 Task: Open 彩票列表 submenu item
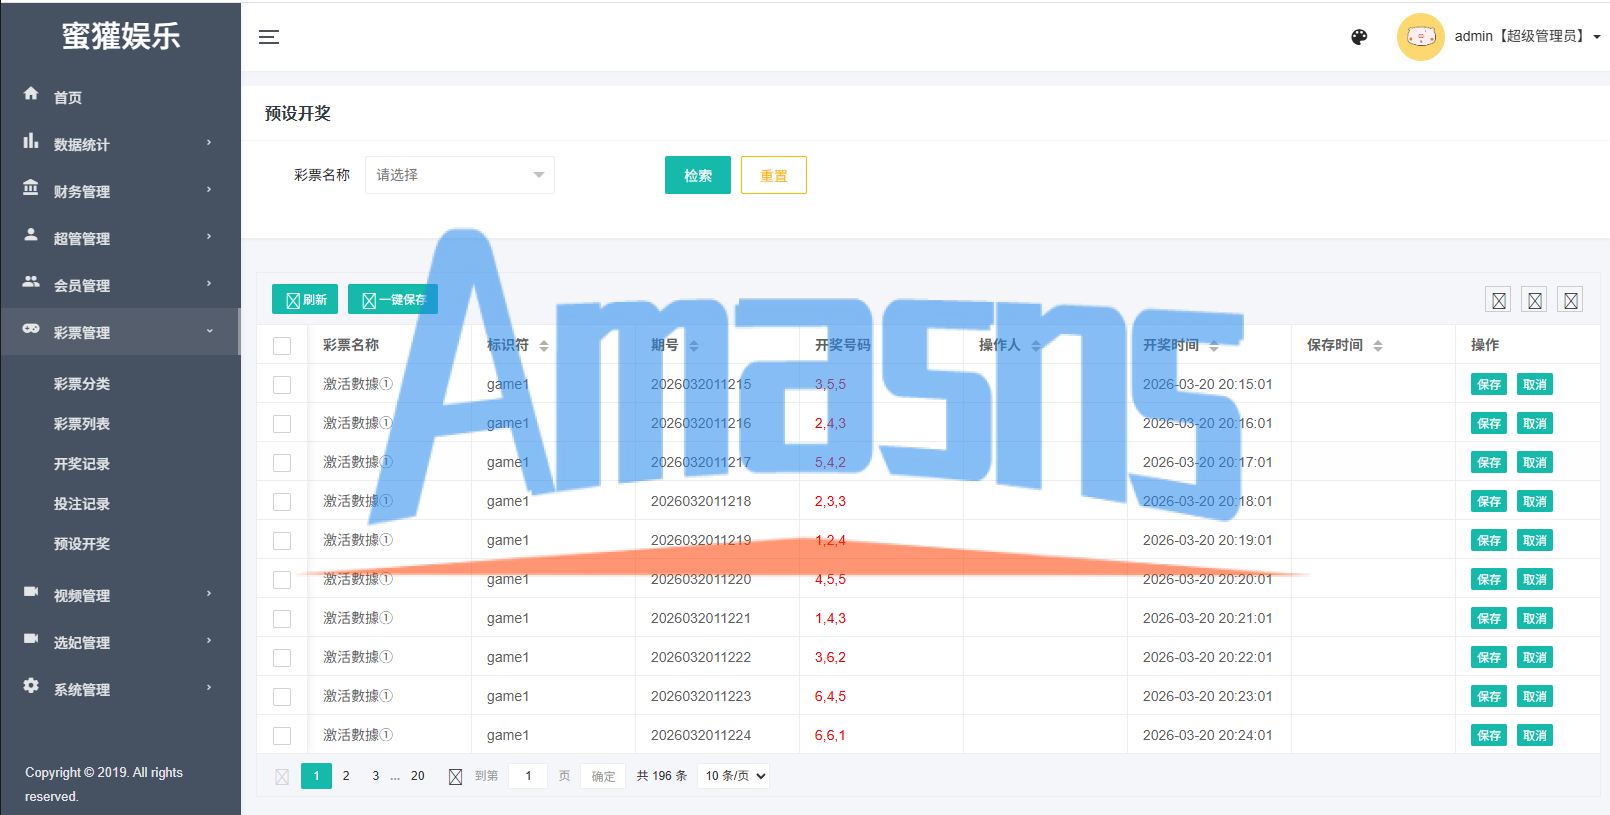pyautogui.click(x=82, y=424)
